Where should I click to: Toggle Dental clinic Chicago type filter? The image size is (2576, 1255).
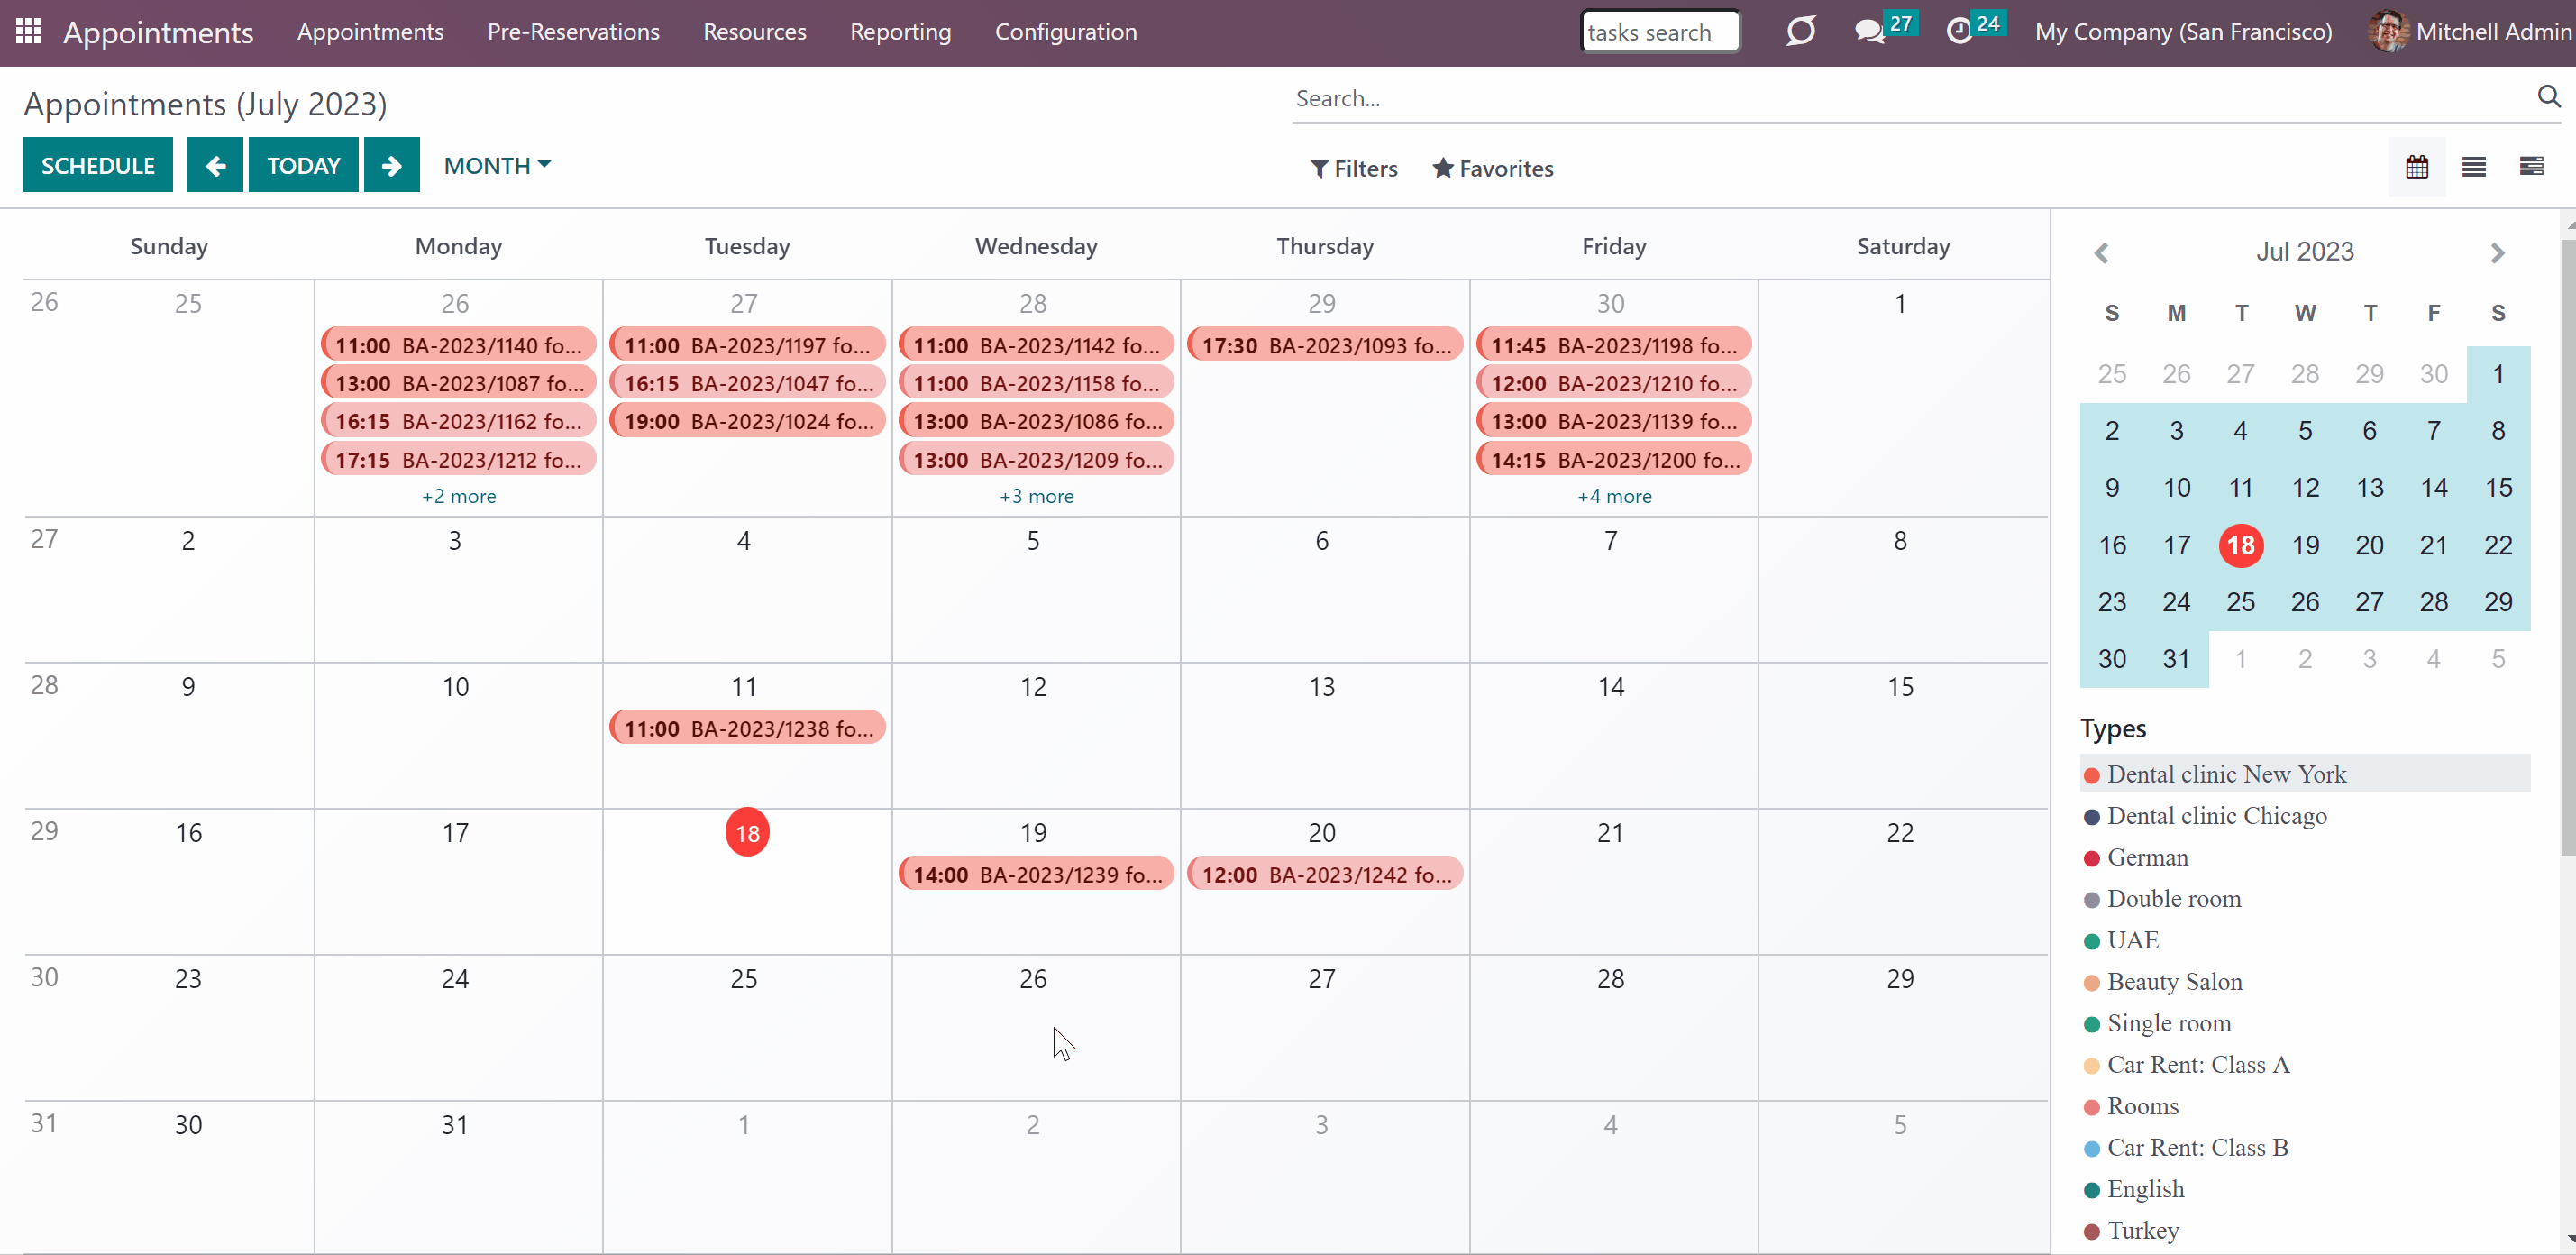pos(2304,816)
